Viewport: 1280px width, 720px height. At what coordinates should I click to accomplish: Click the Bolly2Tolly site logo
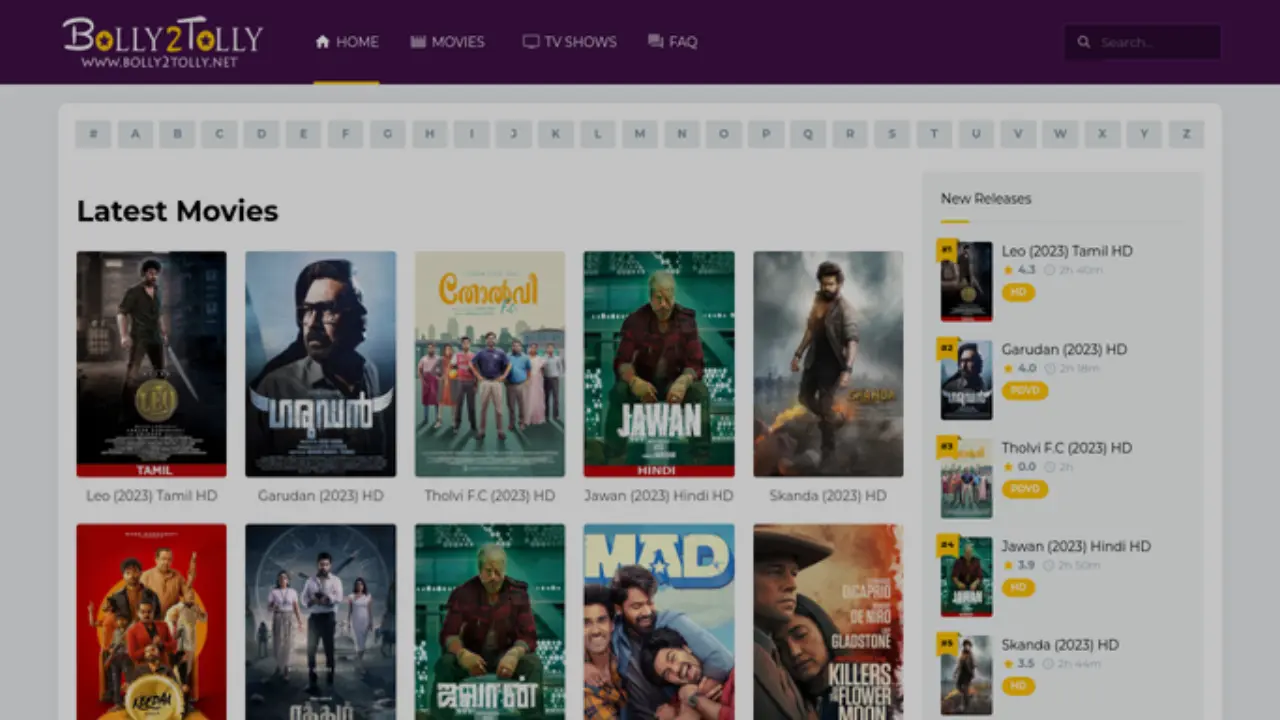point(162,42)
